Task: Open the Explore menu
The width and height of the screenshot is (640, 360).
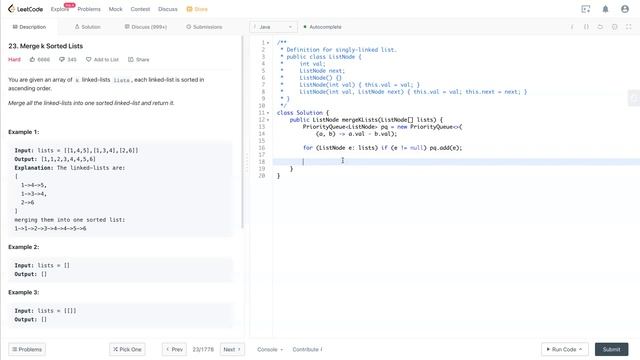Action: click(60, 9)
